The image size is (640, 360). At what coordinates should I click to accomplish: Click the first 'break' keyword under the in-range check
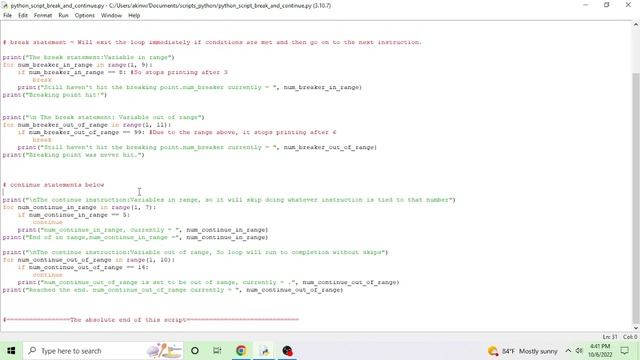tap(42, 80)
